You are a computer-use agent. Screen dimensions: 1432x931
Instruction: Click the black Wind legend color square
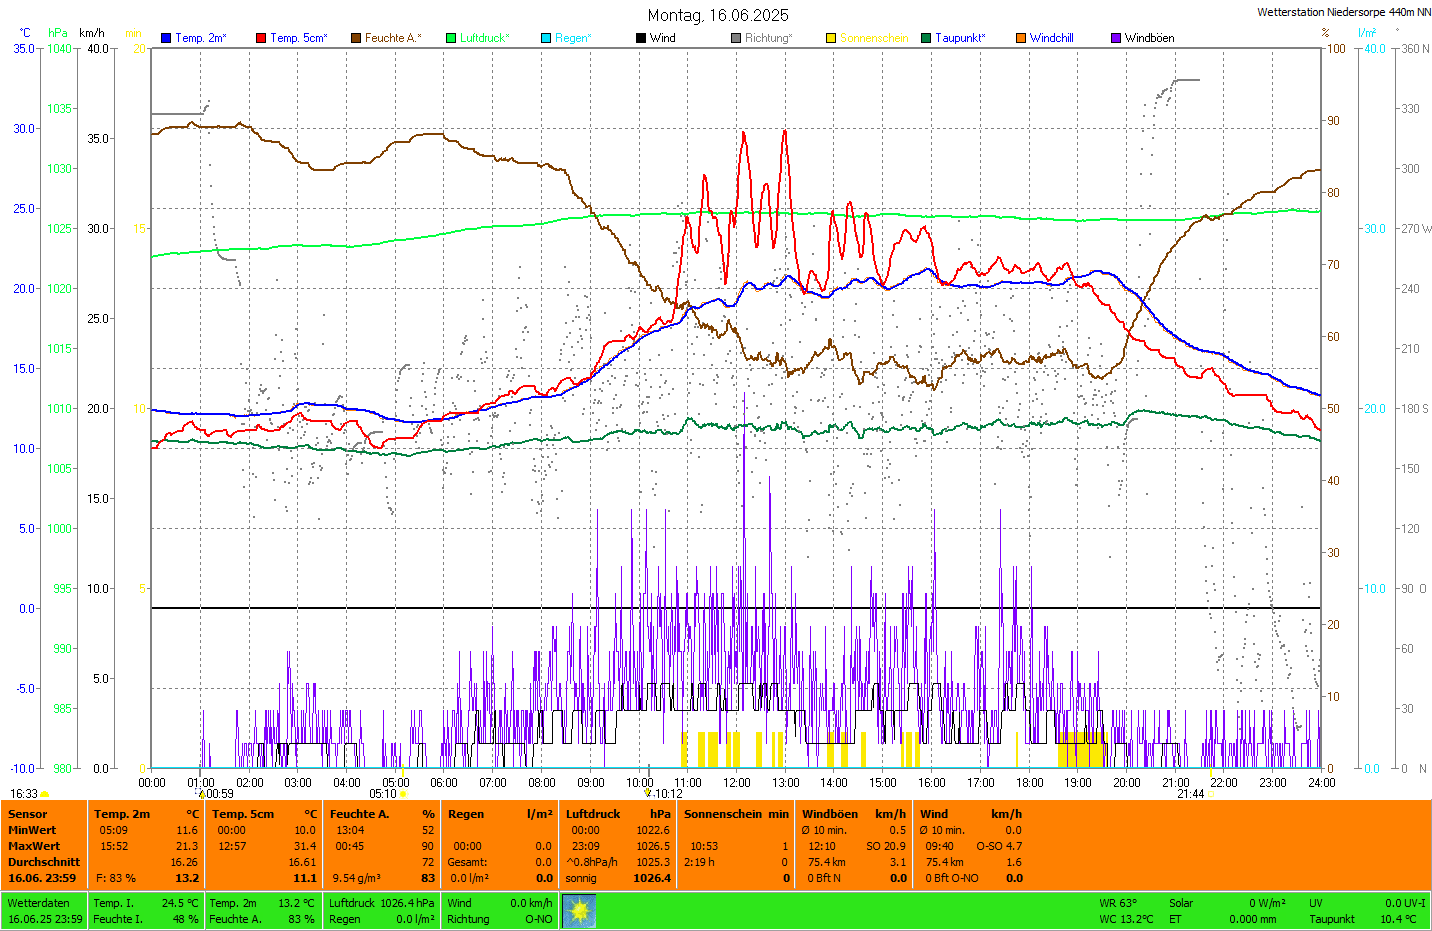coord(641,38)
